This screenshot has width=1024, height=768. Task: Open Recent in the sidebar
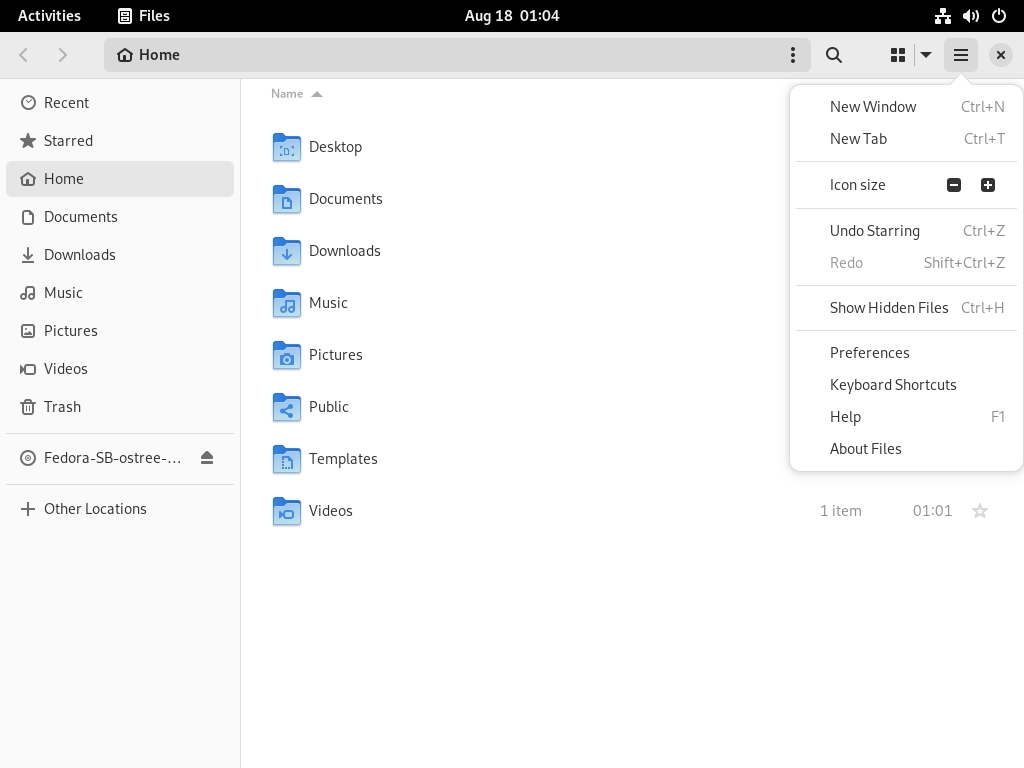[x=120, y=103]
